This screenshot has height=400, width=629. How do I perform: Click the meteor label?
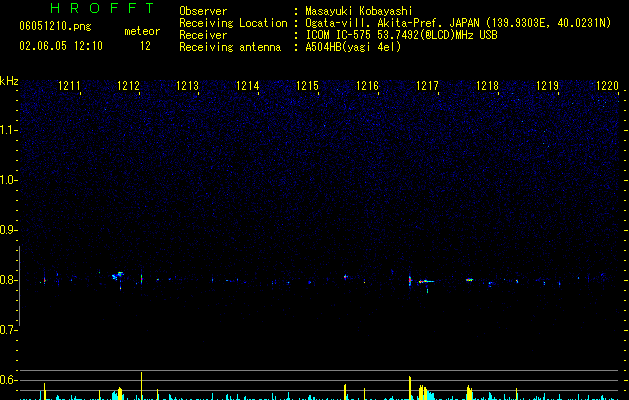pos(142,31)
